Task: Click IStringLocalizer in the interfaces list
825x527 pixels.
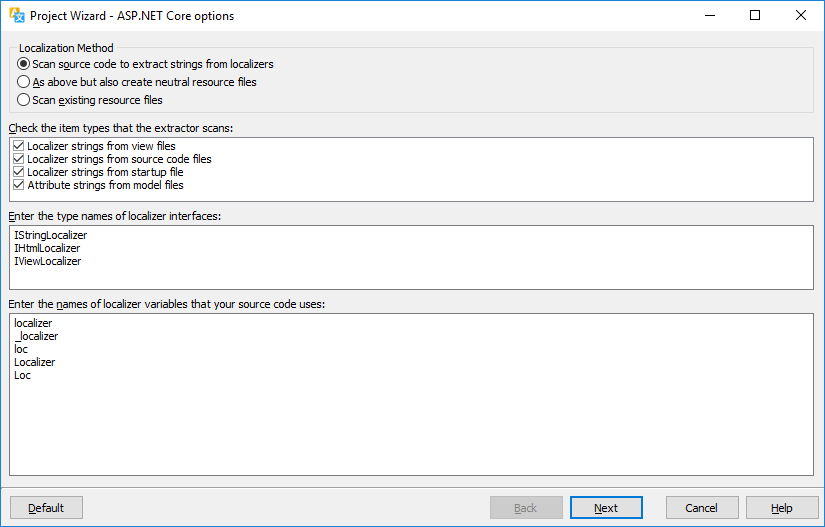Action: click(x=51, y=235)
